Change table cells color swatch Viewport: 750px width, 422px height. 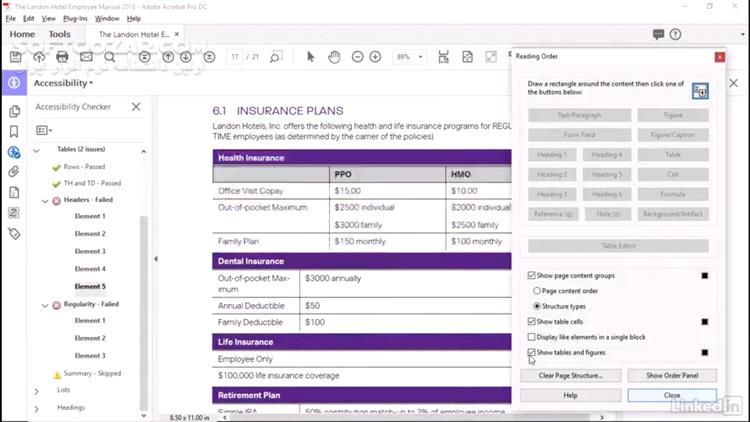(705, 322)
